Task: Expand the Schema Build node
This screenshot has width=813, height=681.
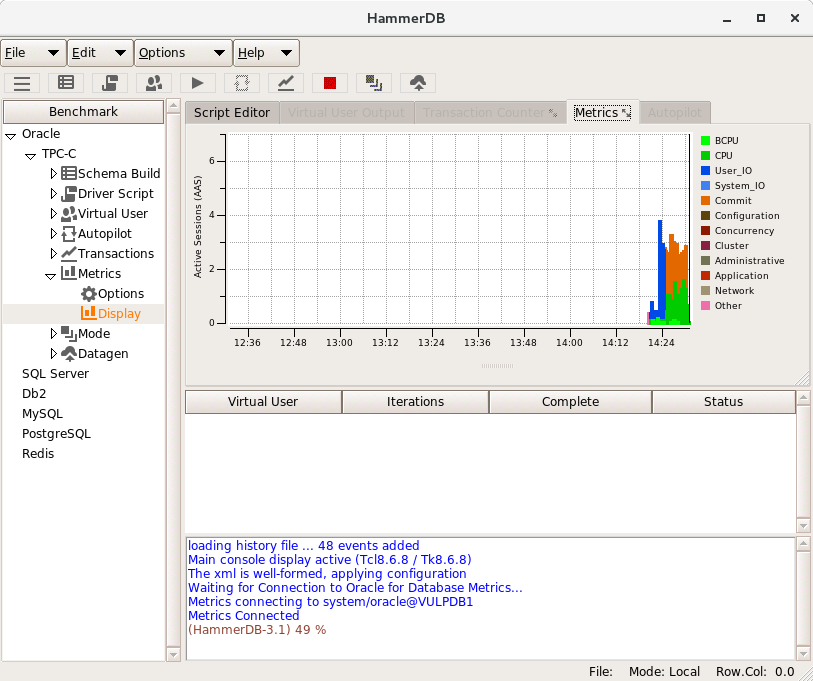Action: (x=53, y=173)
